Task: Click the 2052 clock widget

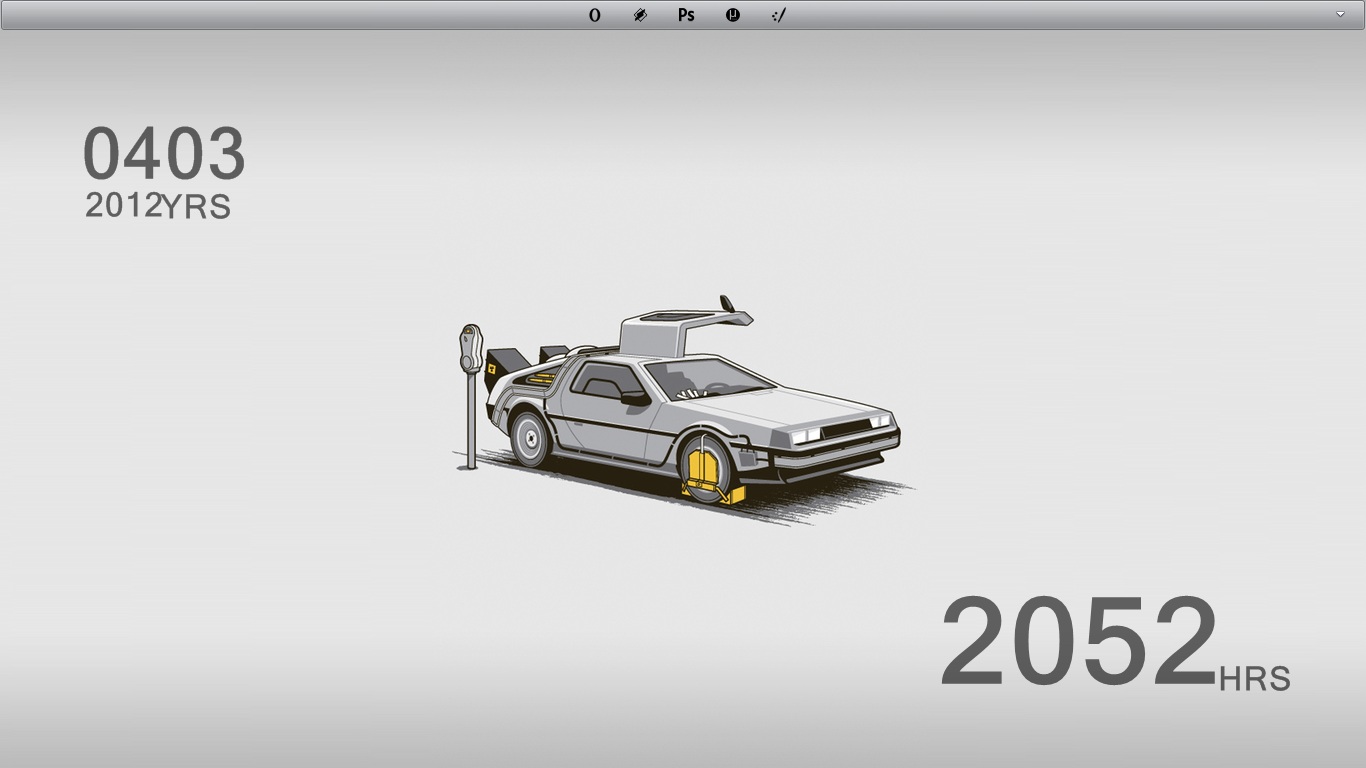Action: point(1078,640)
